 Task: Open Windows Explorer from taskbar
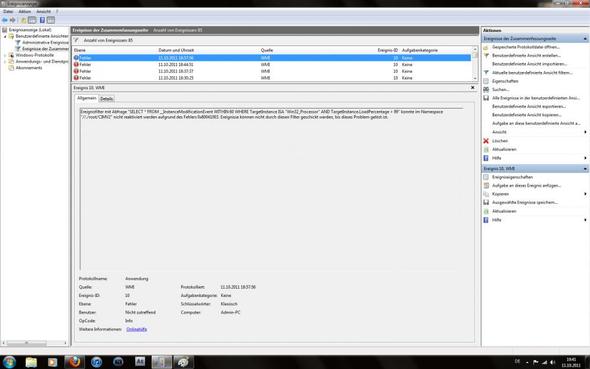[x=31, y=362]
